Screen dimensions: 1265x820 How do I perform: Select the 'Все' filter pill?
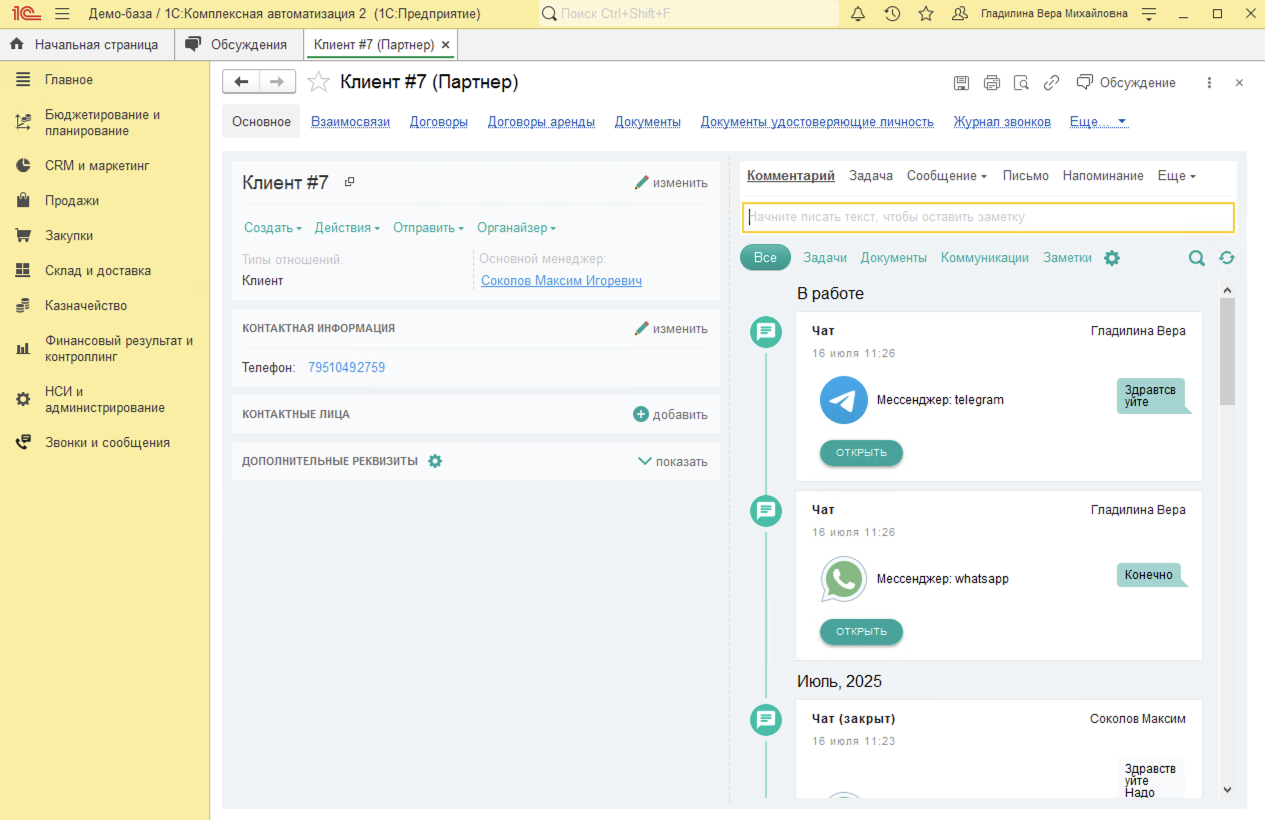click(x=765, y=258)
